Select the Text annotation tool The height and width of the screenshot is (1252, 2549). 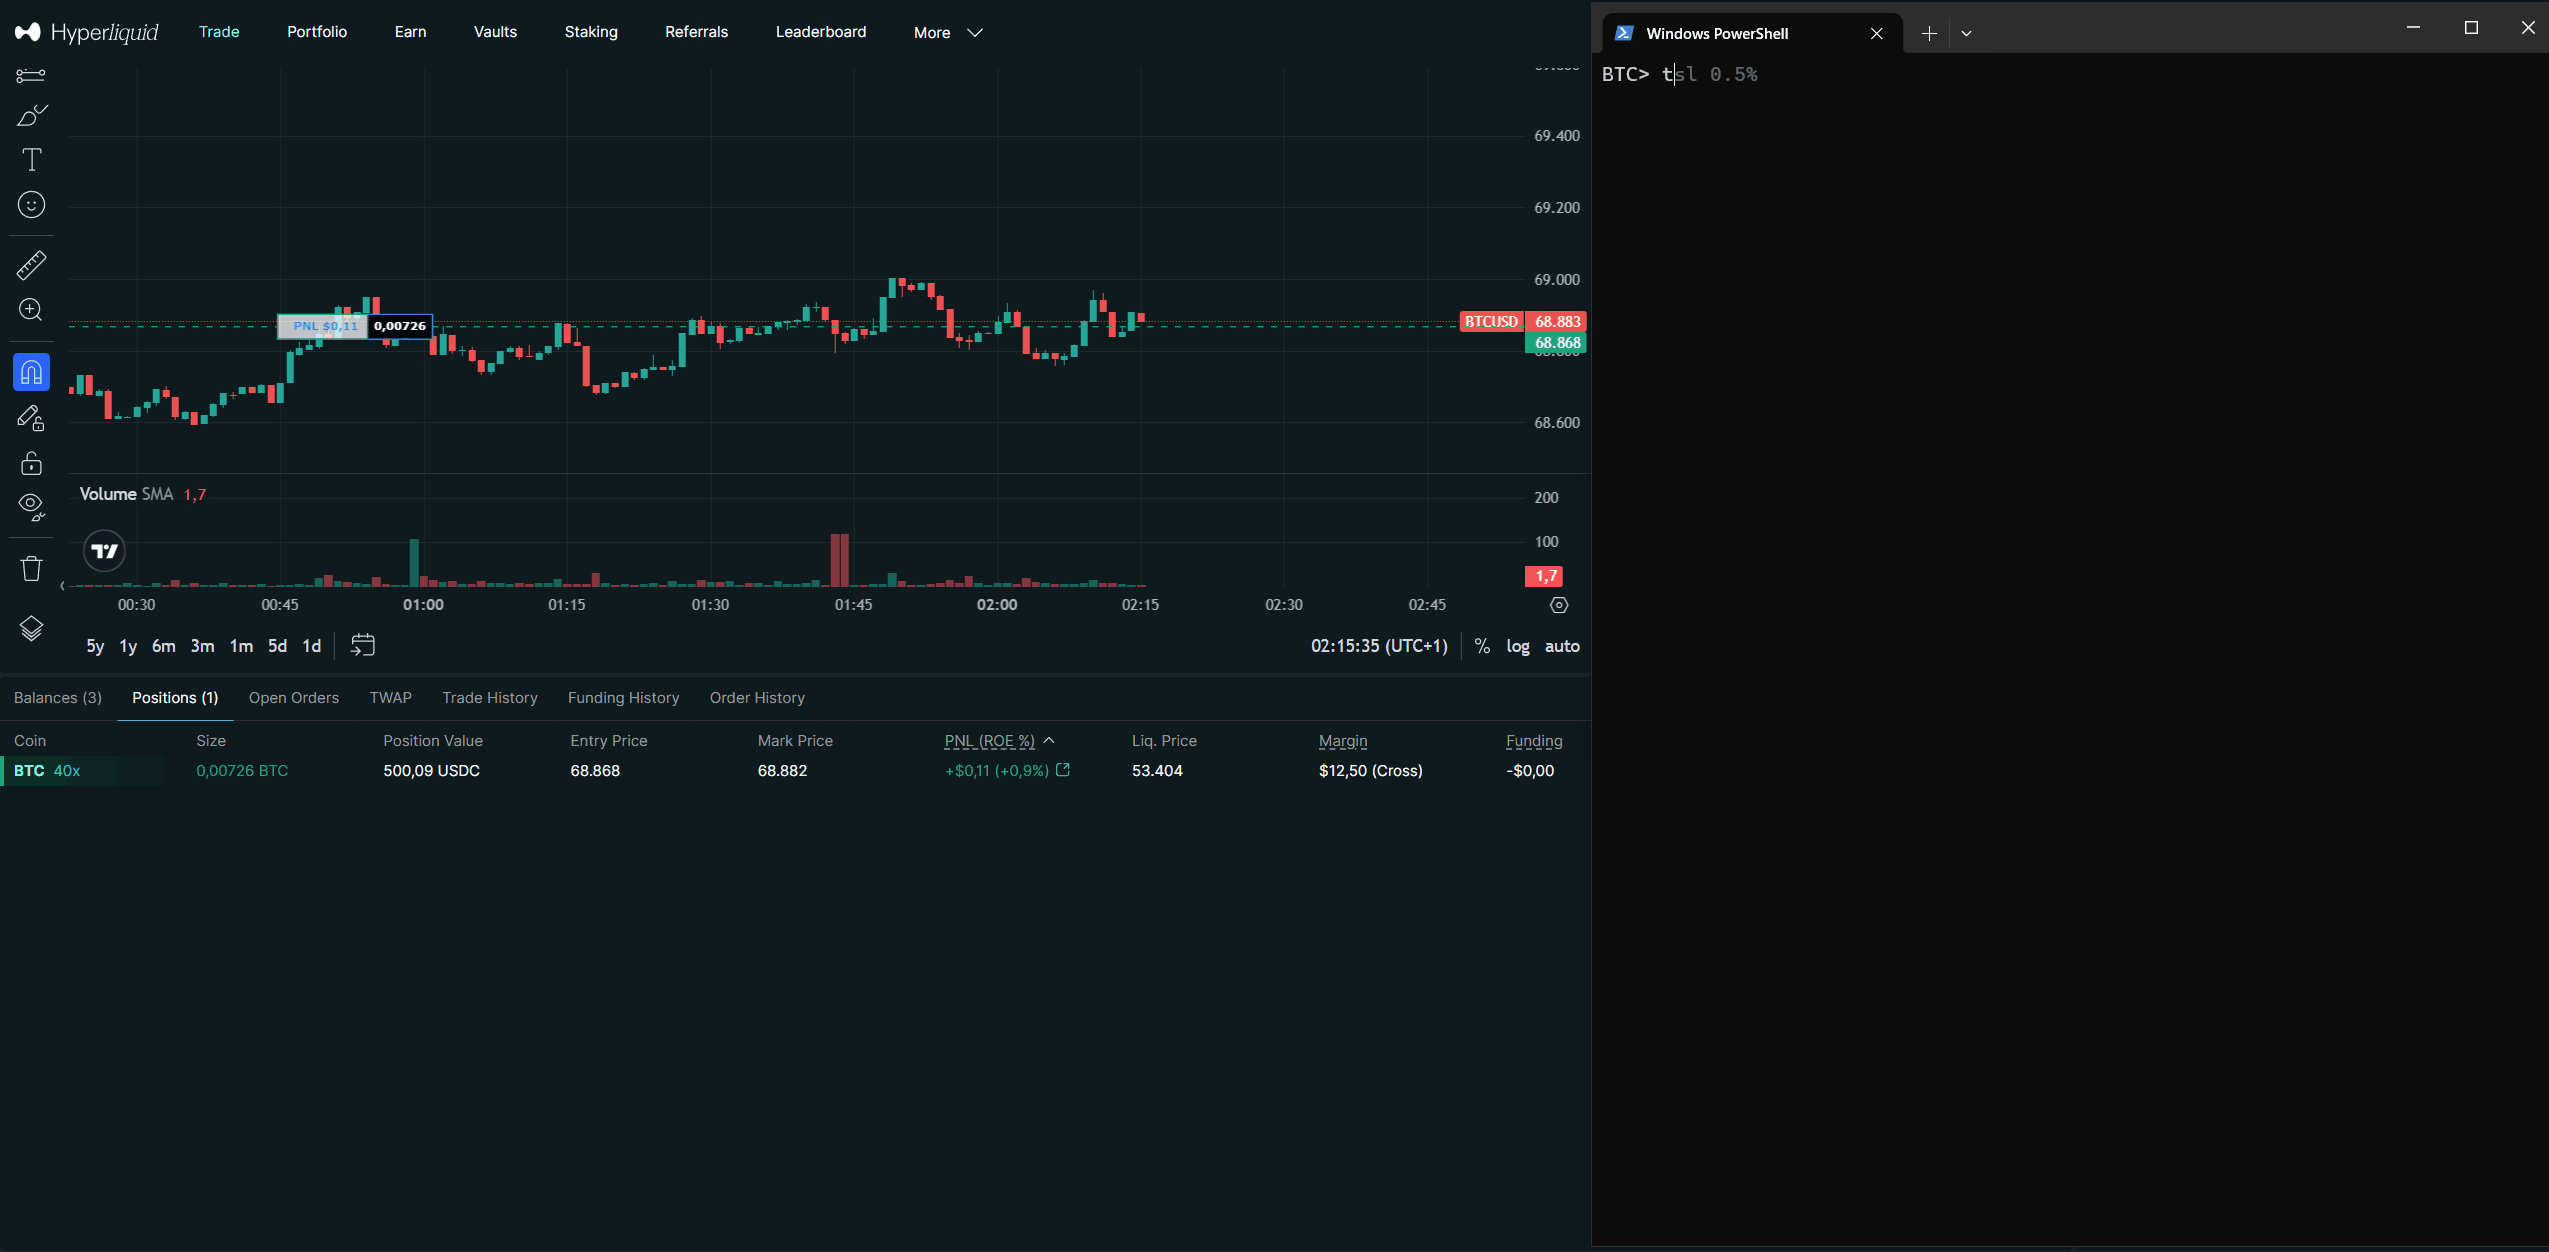point(30,159)
